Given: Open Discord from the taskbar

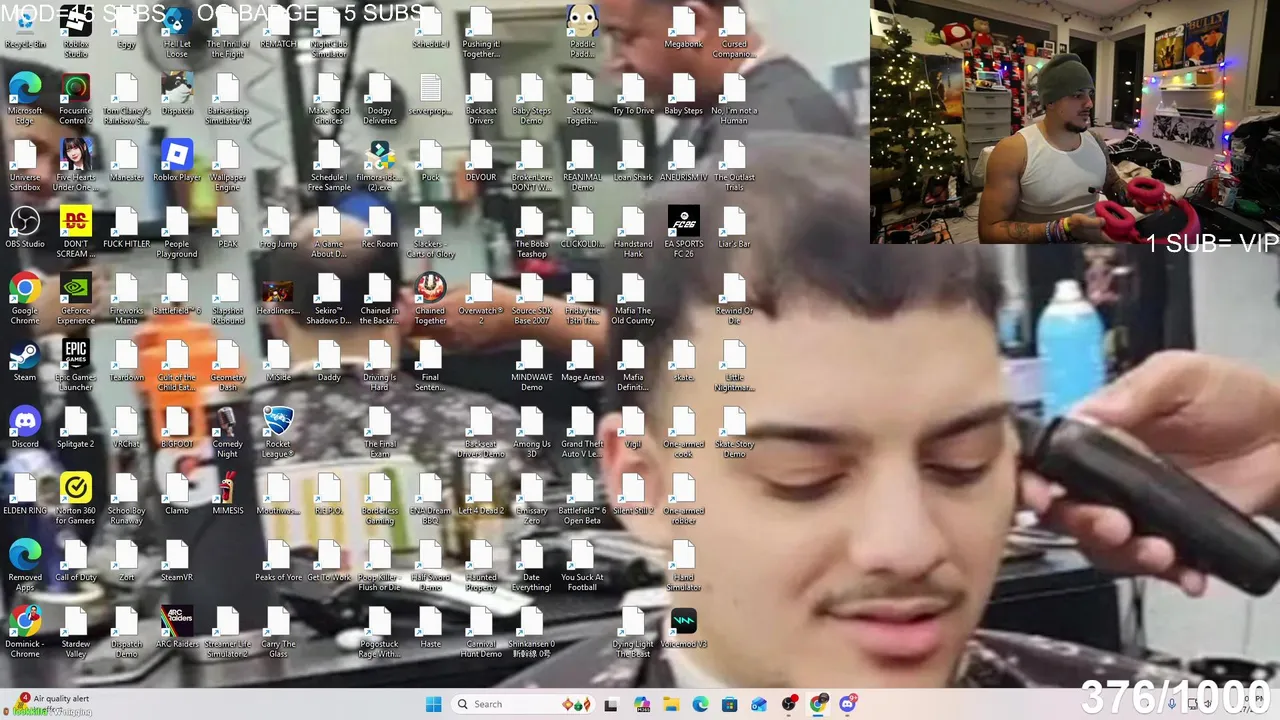Looking at the screenshot, I should click(848, 704).
